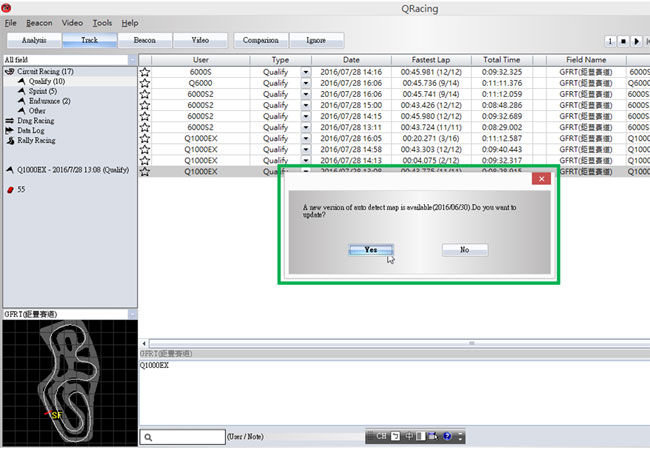Open the Video menu
650x450 pixels.
[x=72, y=23]
